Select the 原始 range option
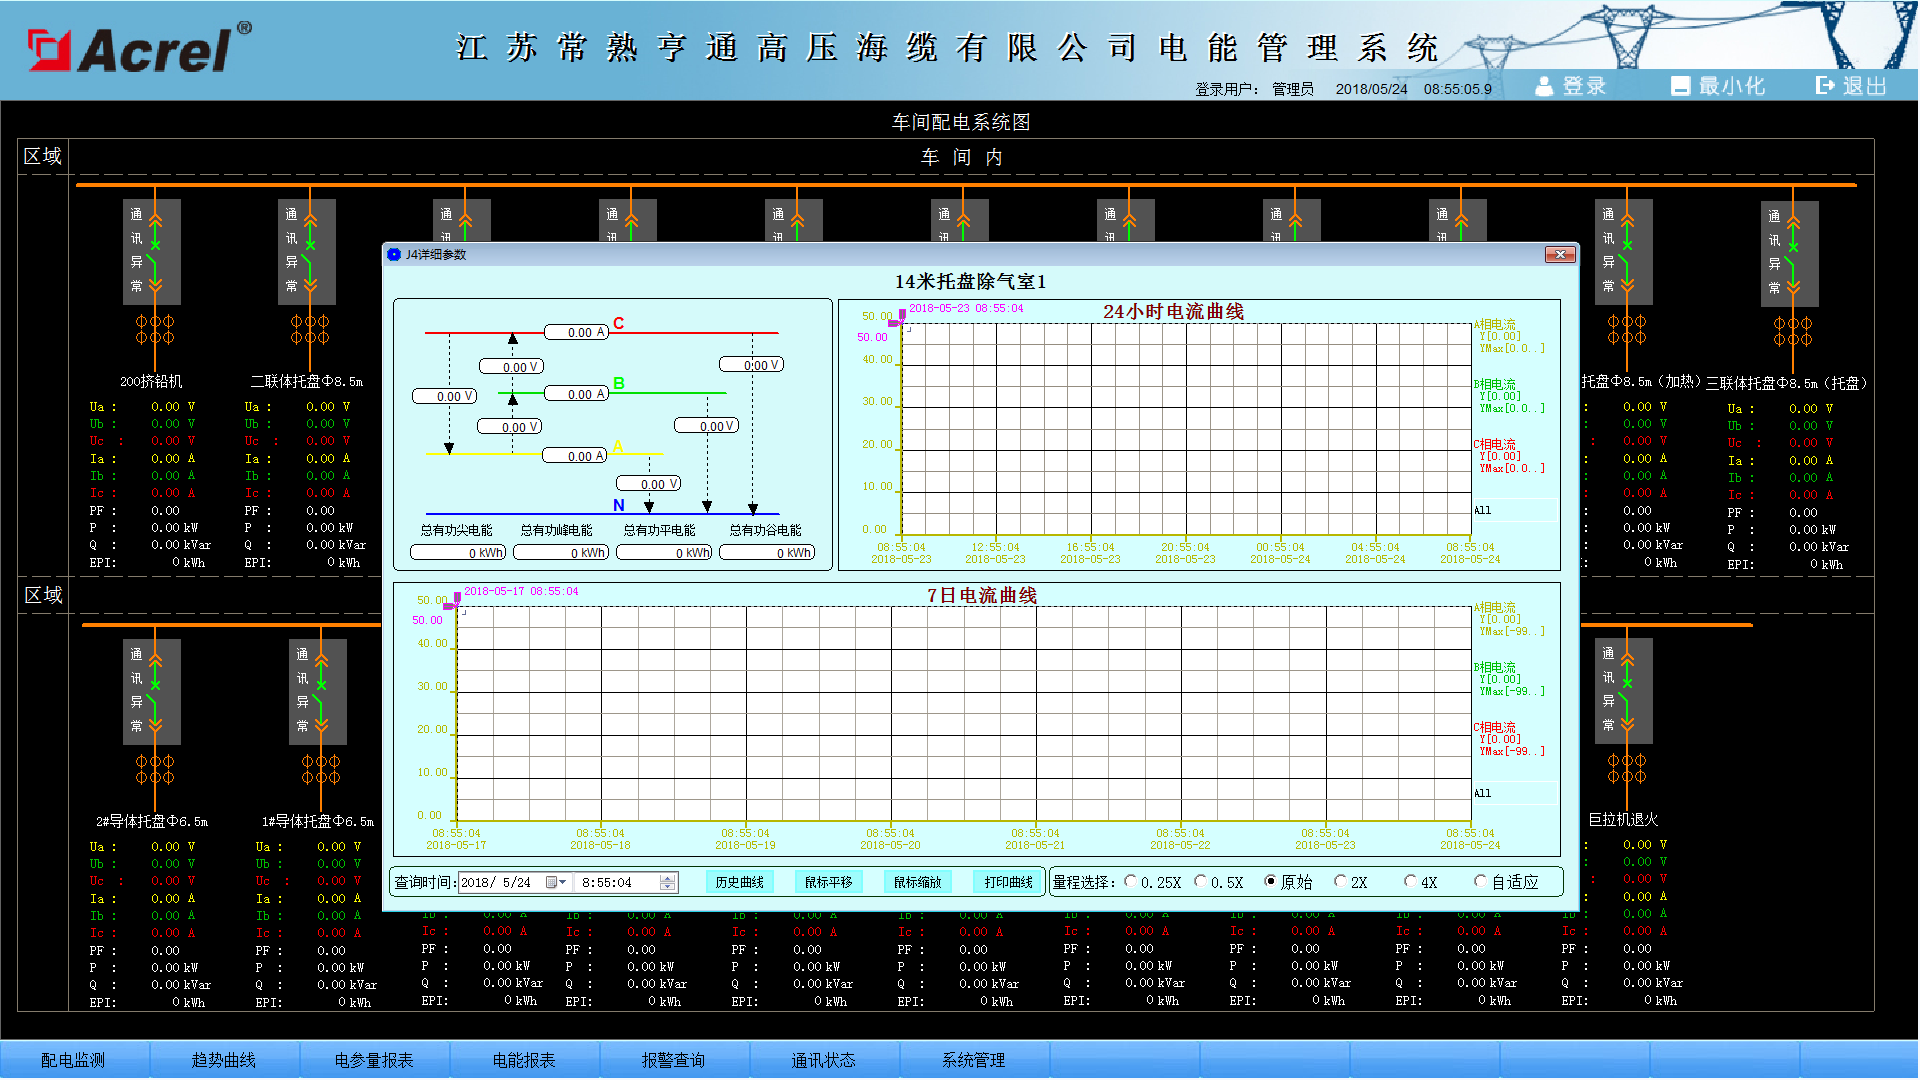1920x1080 pixels. click(1270, 882)
